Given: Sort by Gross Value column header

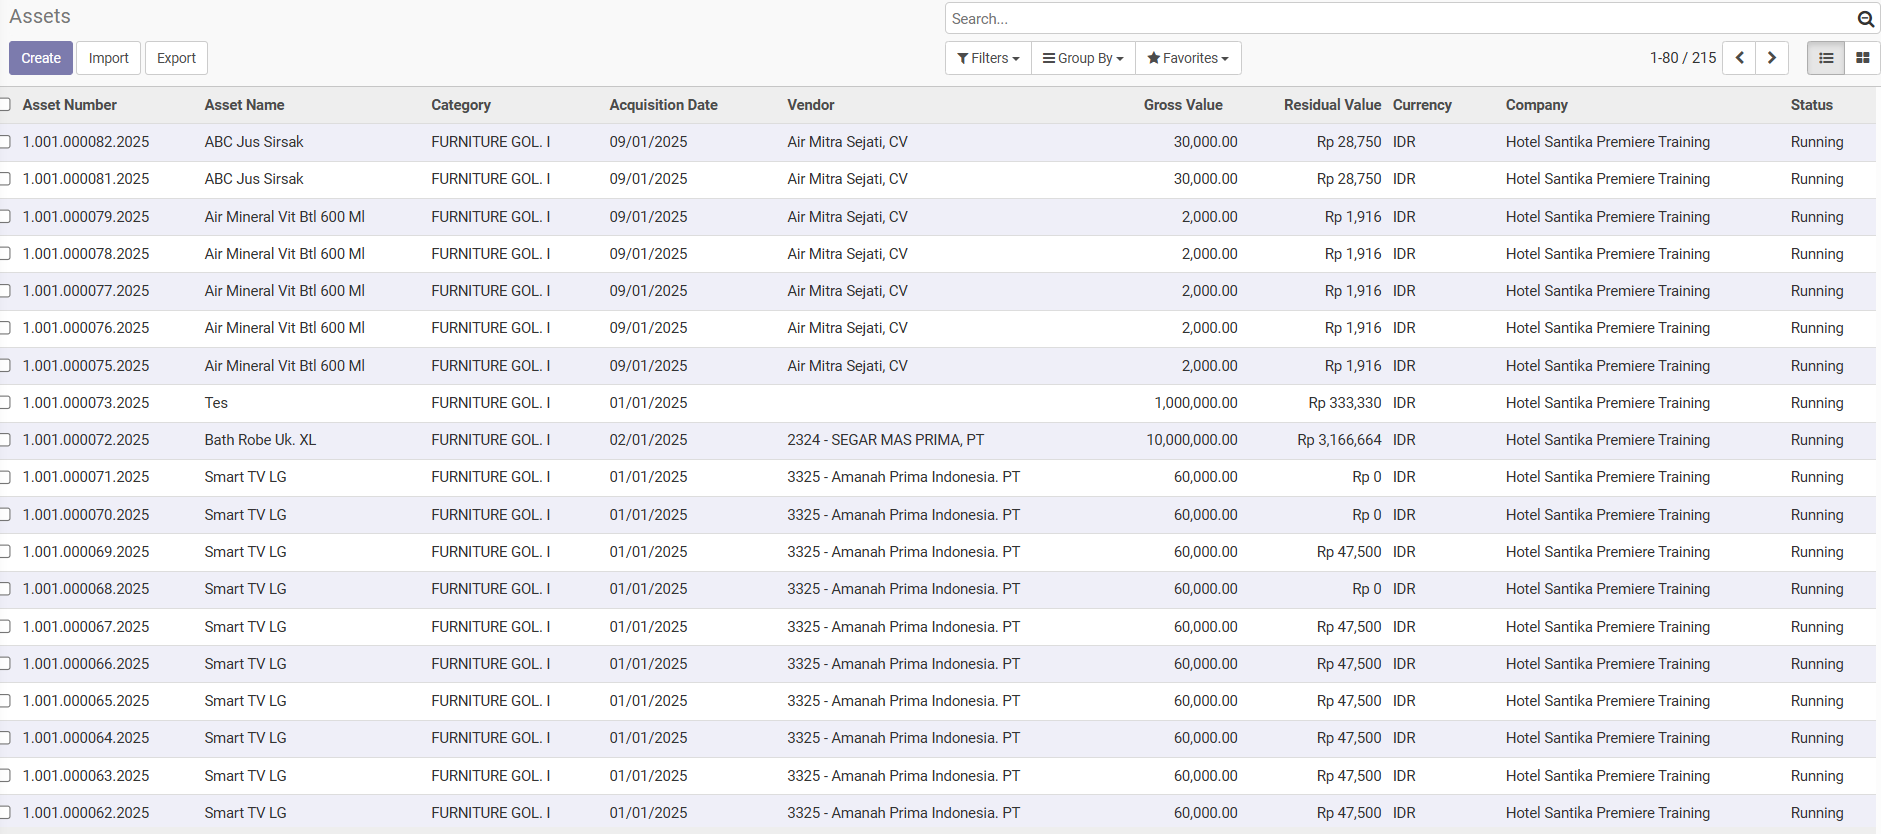Looking at the screenshot, I should 1182,105.
